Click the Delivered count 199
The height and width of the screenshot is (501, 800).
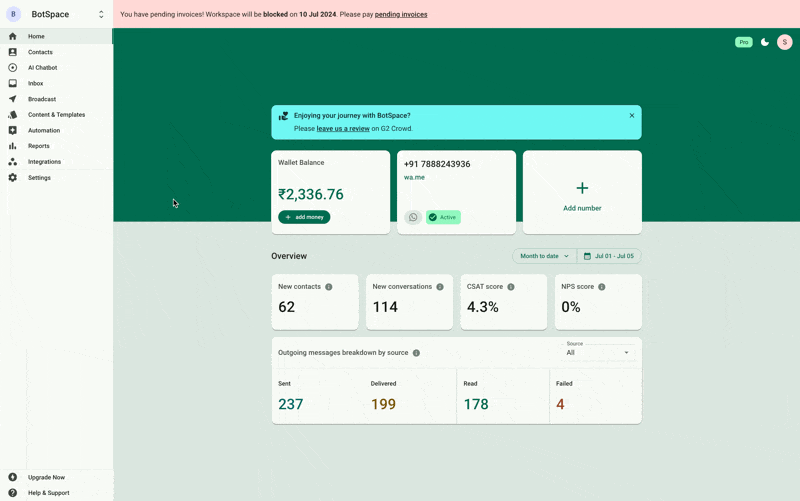pyautogui.click(x=384, y=404)
